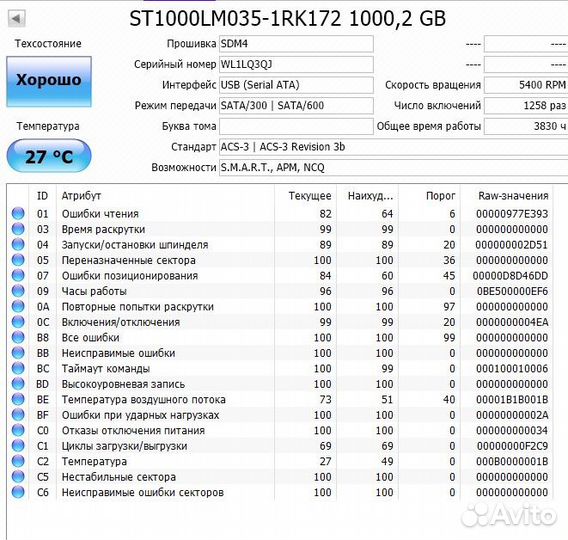Viewport: 568px width, 540px height.
Task: Select status circle for Неисправимые ошибки секторов row
Action: pyautogui.click(x=18, y=492)
